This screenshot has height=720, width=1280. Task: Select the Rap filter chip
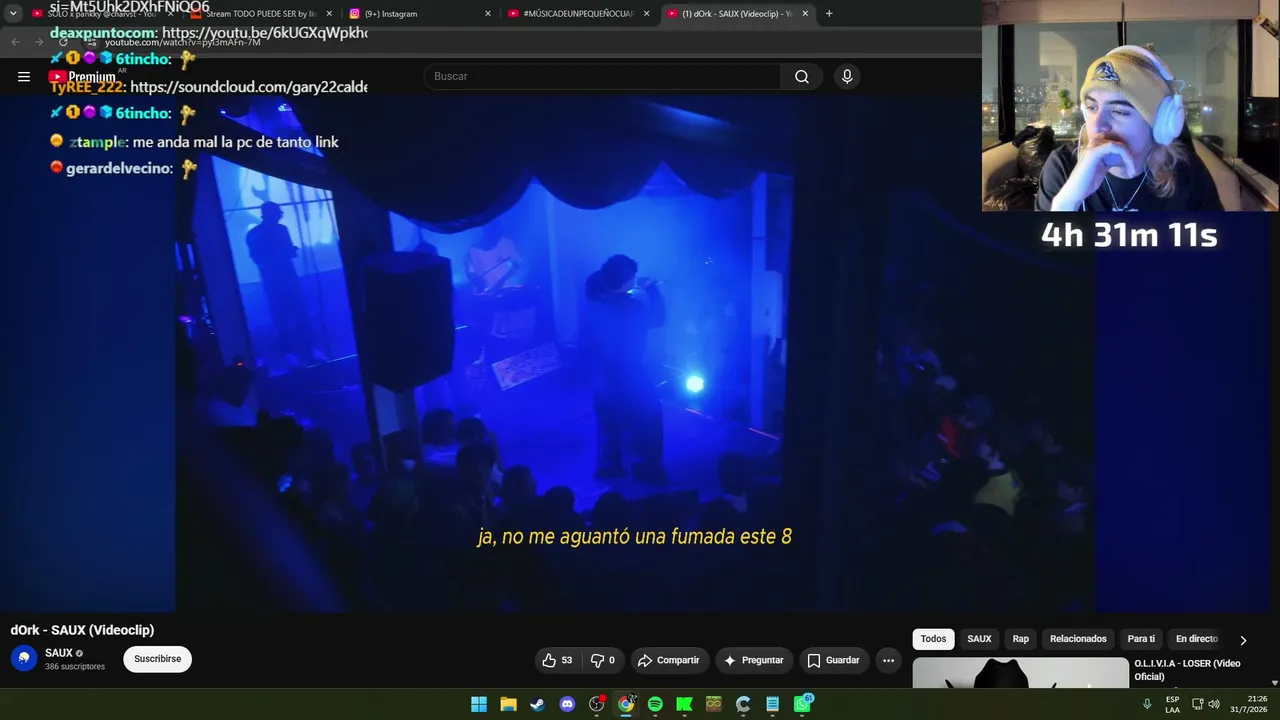click(x=1020, y=639)
